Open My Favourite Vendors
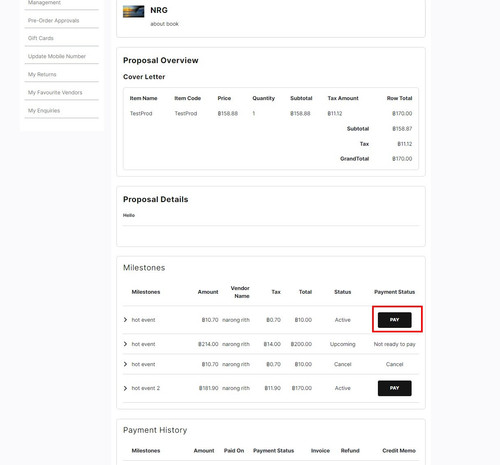Image resolution: width=500 pixels, height=465 pixels. [x=55, y=92]
